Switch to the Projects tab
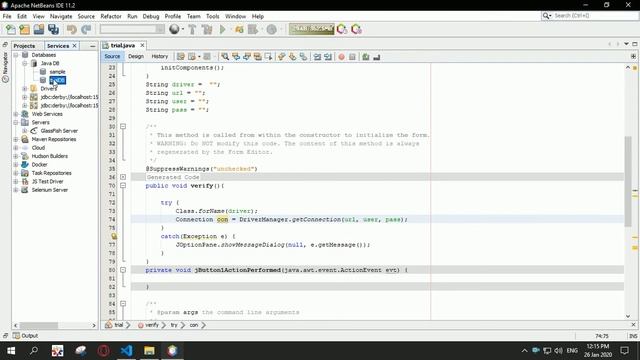Image resolution: width=640 pixels, height=360 pixels. tap(24, 46)
